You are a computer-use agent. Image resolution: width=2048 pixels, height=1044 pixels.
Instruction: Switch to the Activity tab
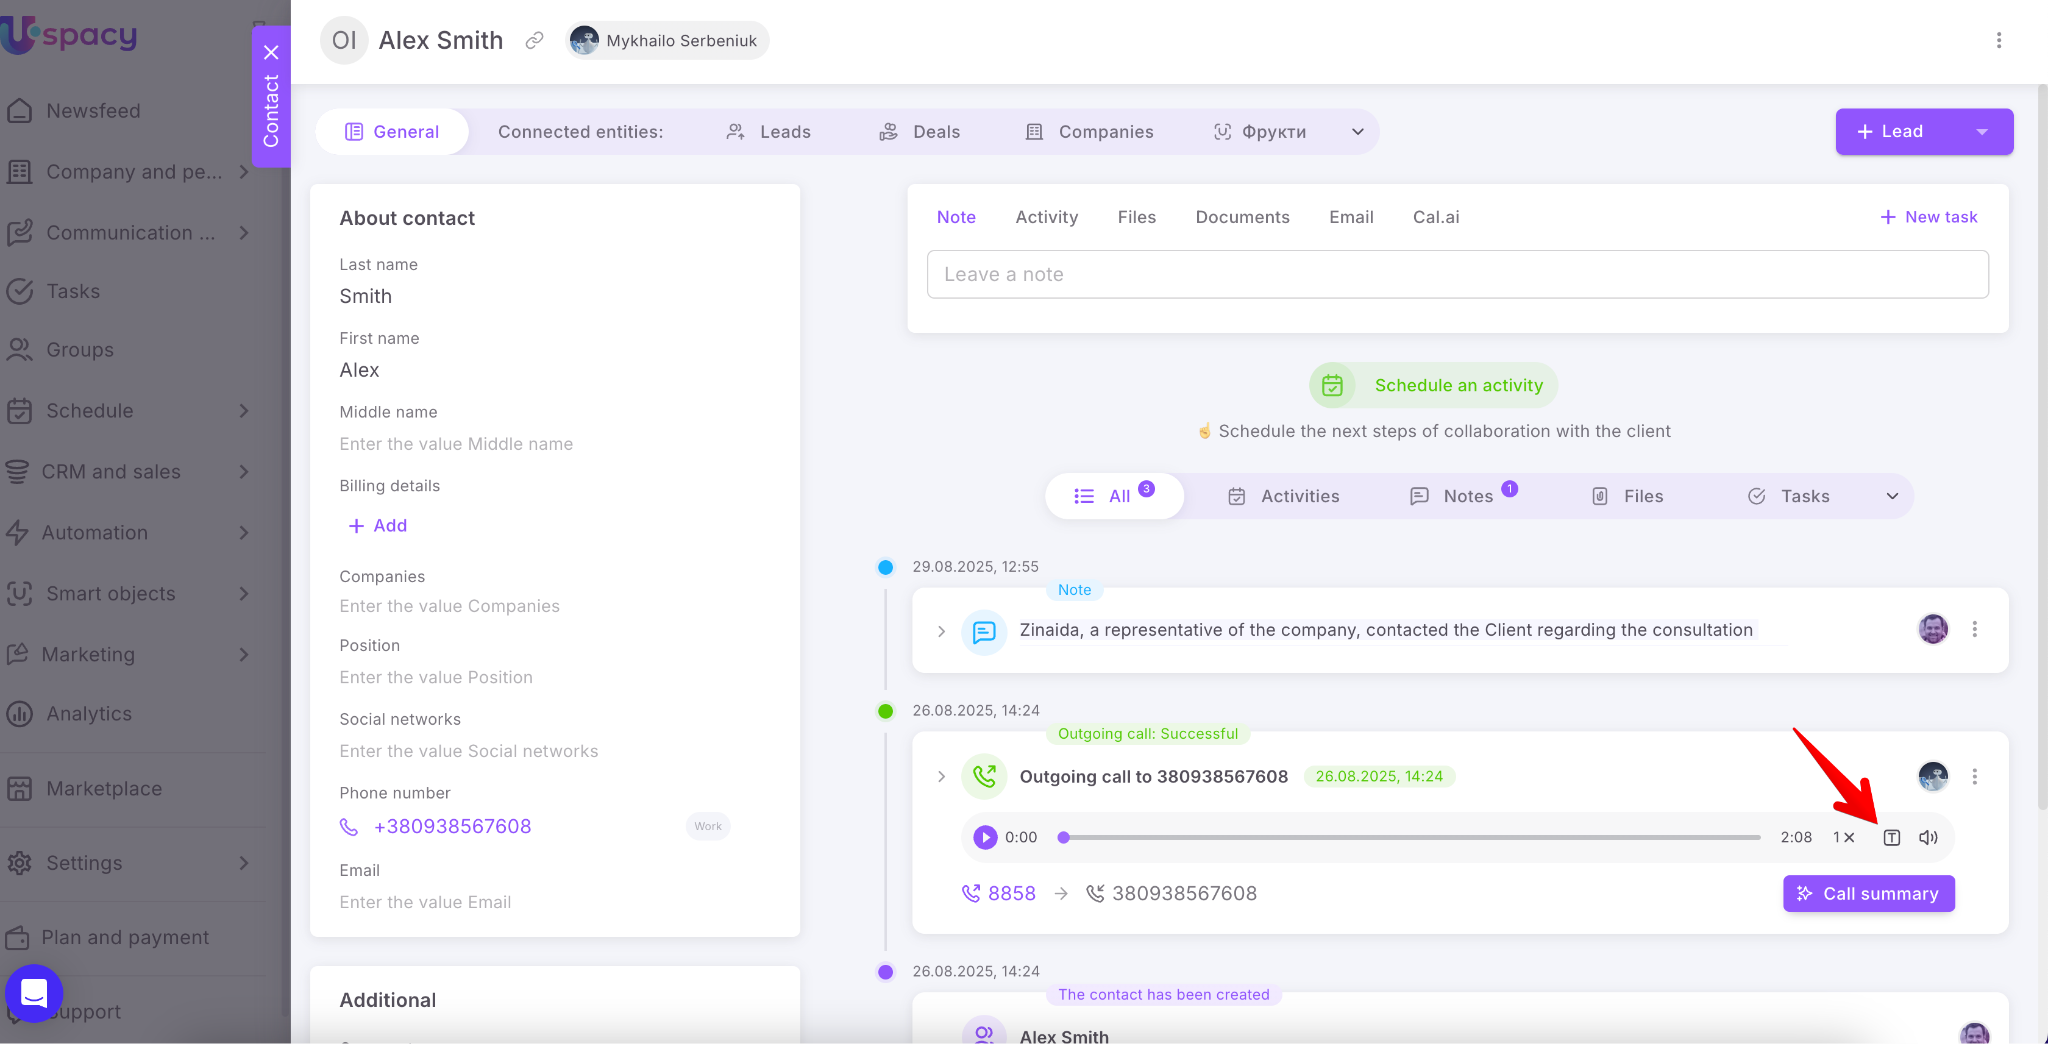click(1046, 217)
